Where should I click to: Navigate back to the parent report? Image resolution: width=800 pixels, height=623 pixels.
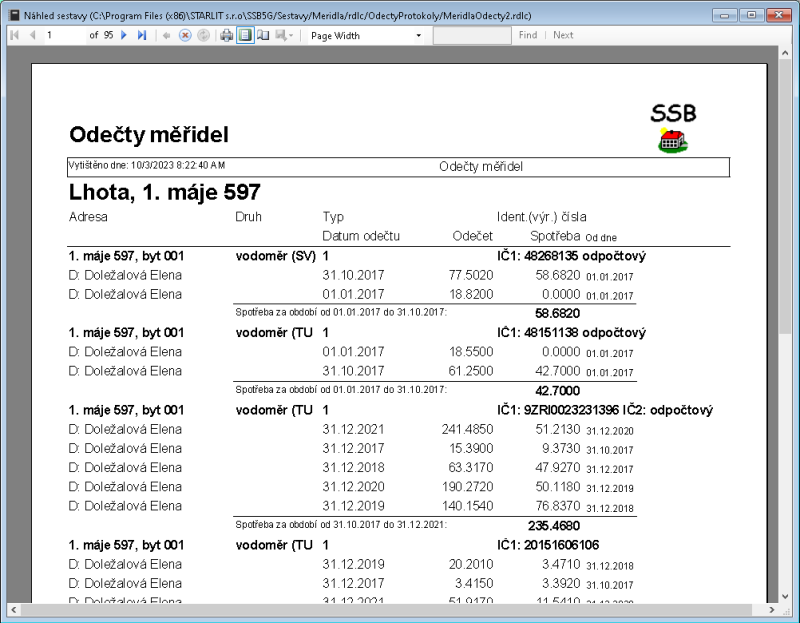coord(167,35)
